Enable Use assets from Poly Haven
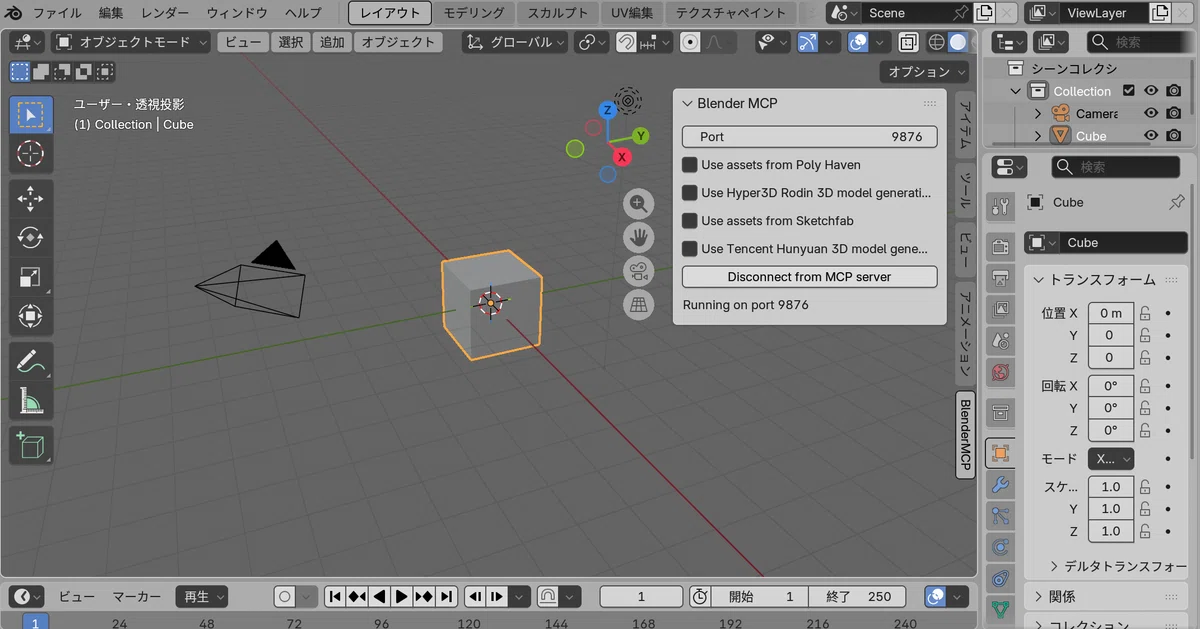Image resolution: width=1200 pixels, height=629 pixels. click(x=690, y=165)
